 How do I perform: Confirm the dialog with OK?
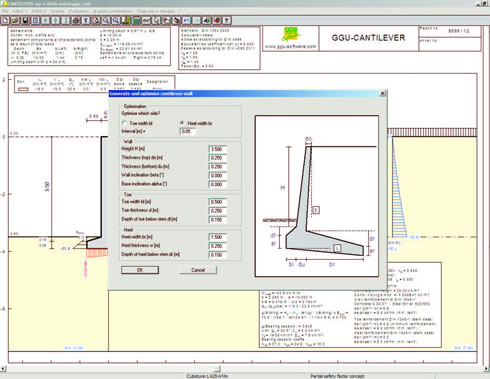click(140, 270)
